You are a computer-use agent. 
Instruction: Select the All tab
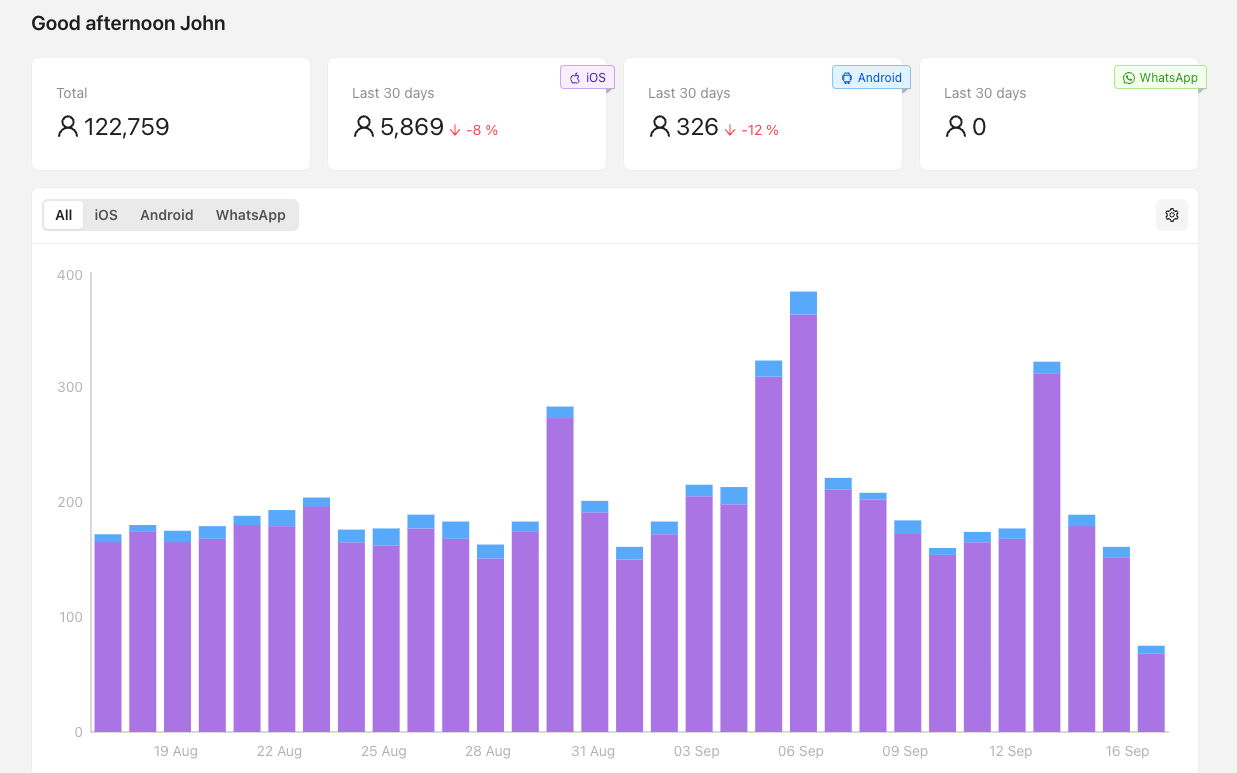tap(64, 215)
